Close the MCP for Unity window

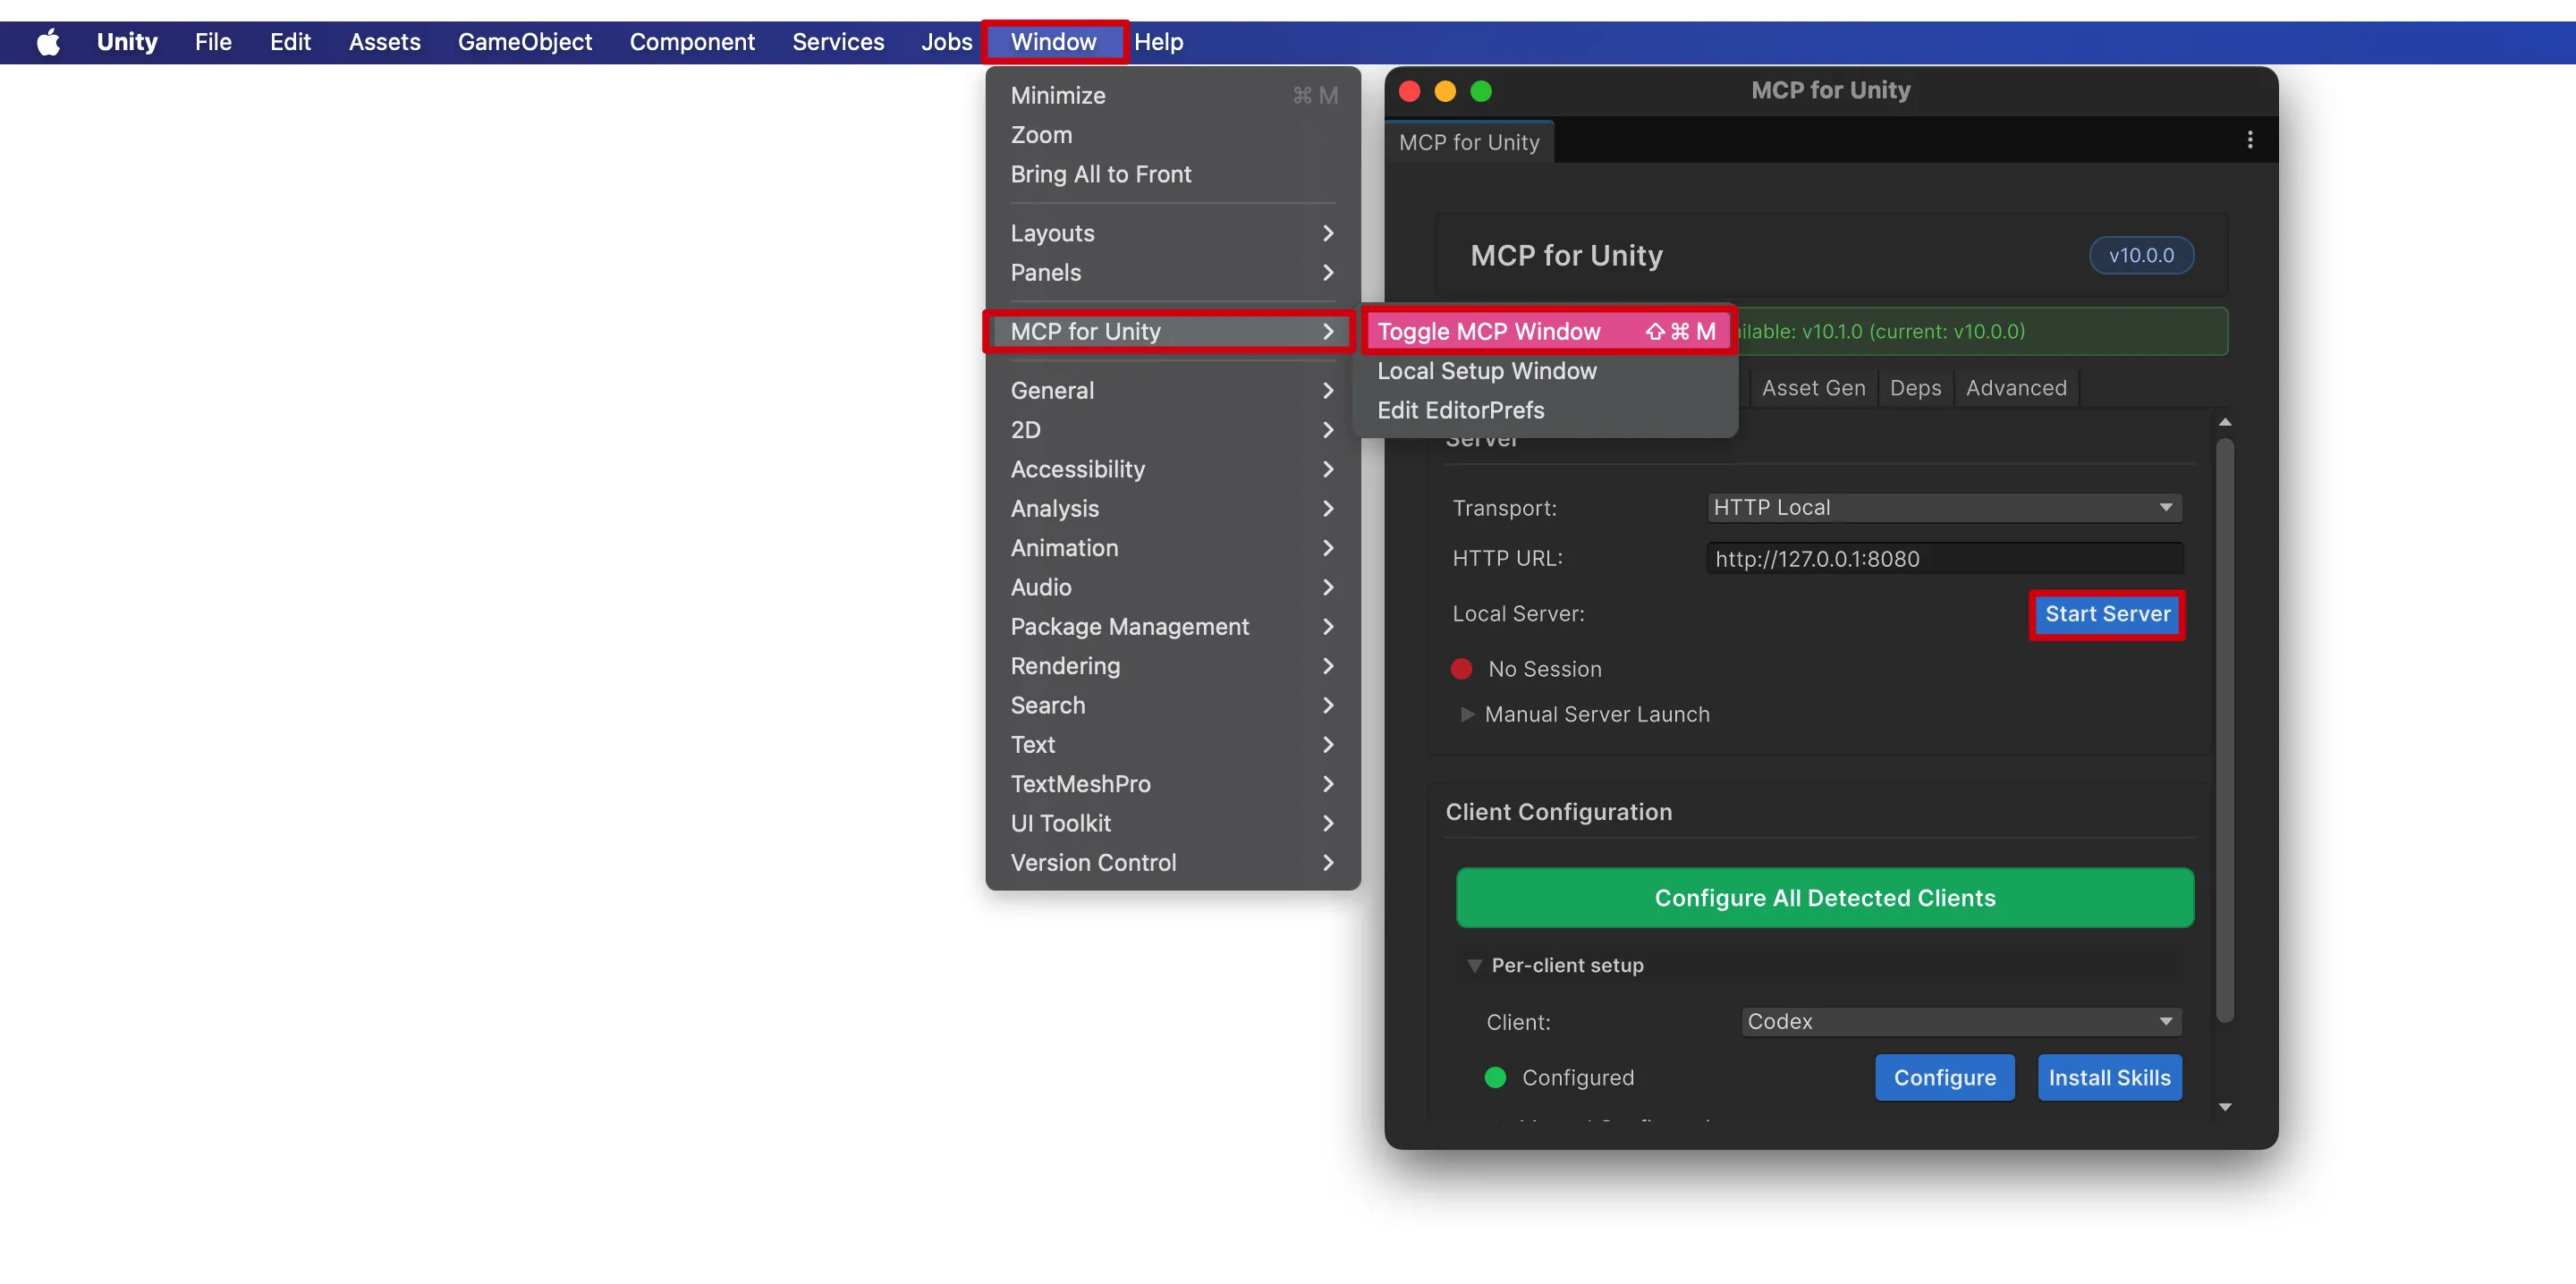click(1409, 91)
